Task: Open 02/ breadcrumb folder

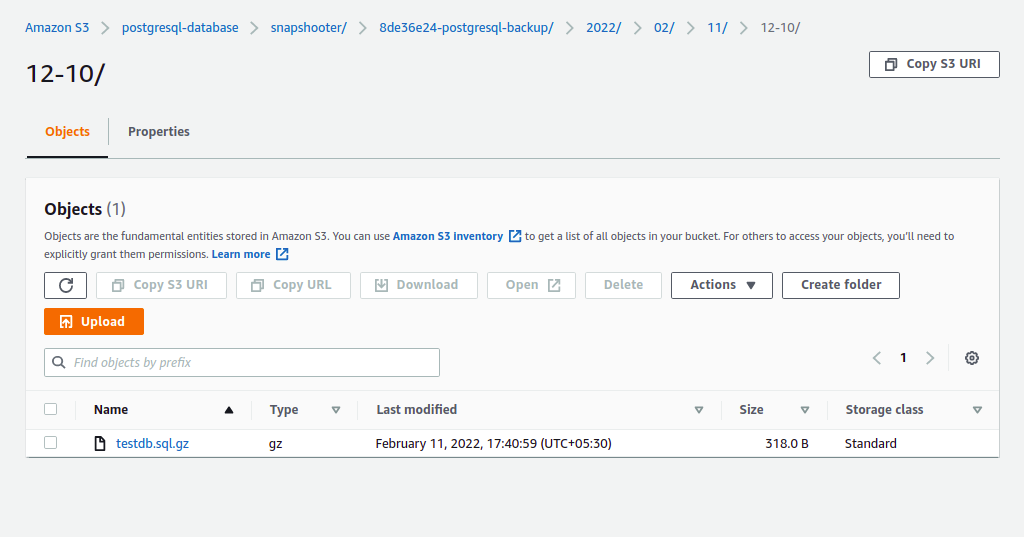Action: (x=664, y=28)
